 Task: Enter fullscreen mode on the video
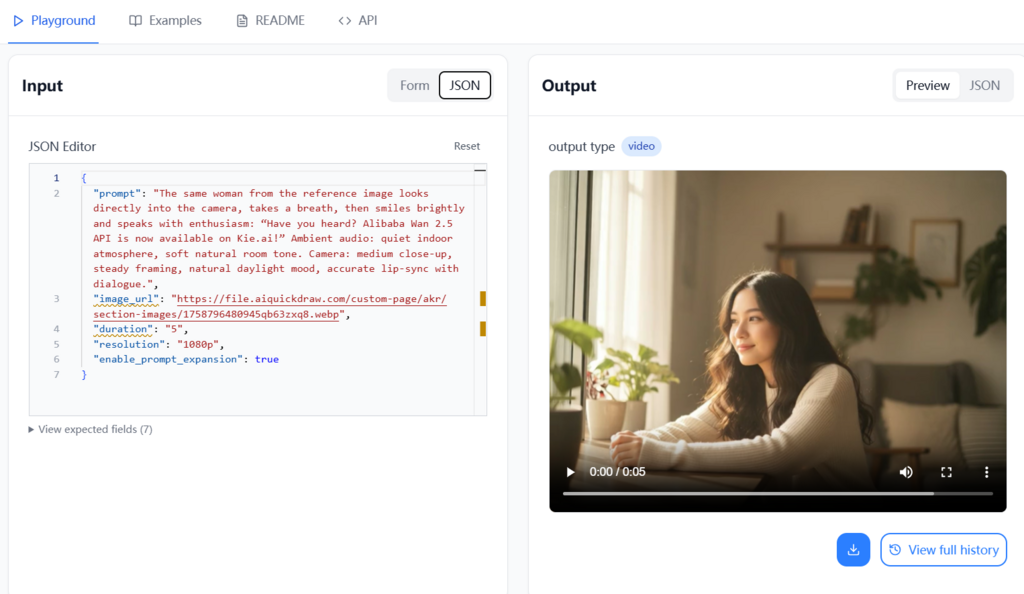click(x=946, y=472)
